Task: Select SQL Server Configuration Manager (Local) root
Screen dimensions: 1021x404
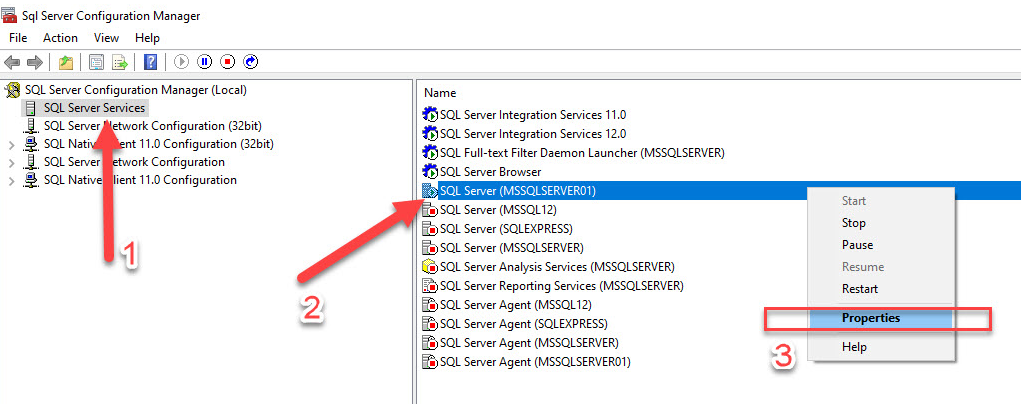Action: click(x=135, y=90)
